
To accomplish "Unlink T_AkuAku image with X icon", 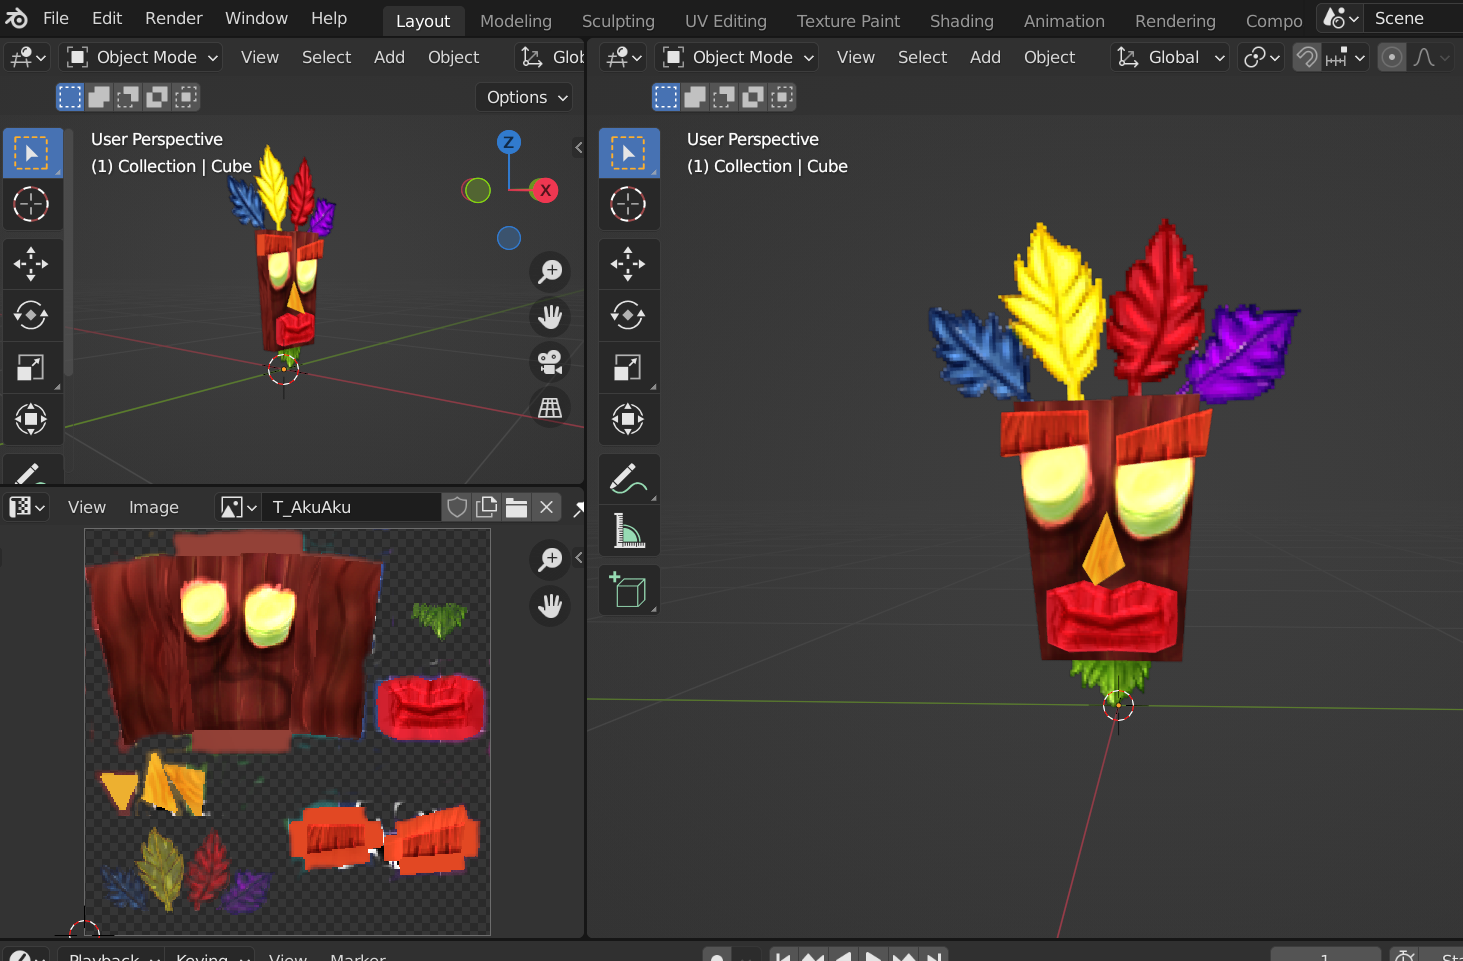I will 546,507.
